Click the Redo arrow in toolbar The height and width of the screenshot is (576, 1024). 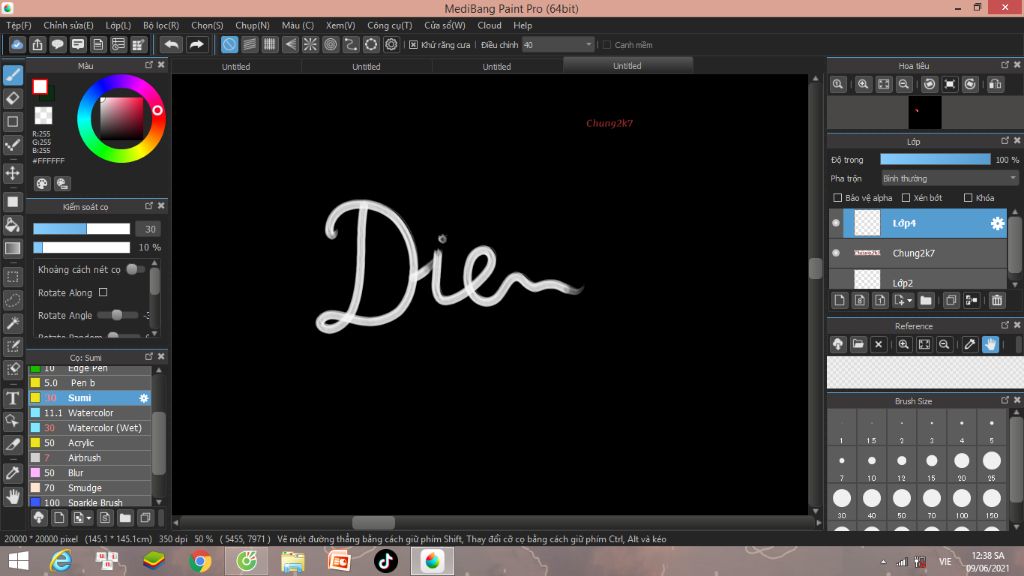[196, 44]
